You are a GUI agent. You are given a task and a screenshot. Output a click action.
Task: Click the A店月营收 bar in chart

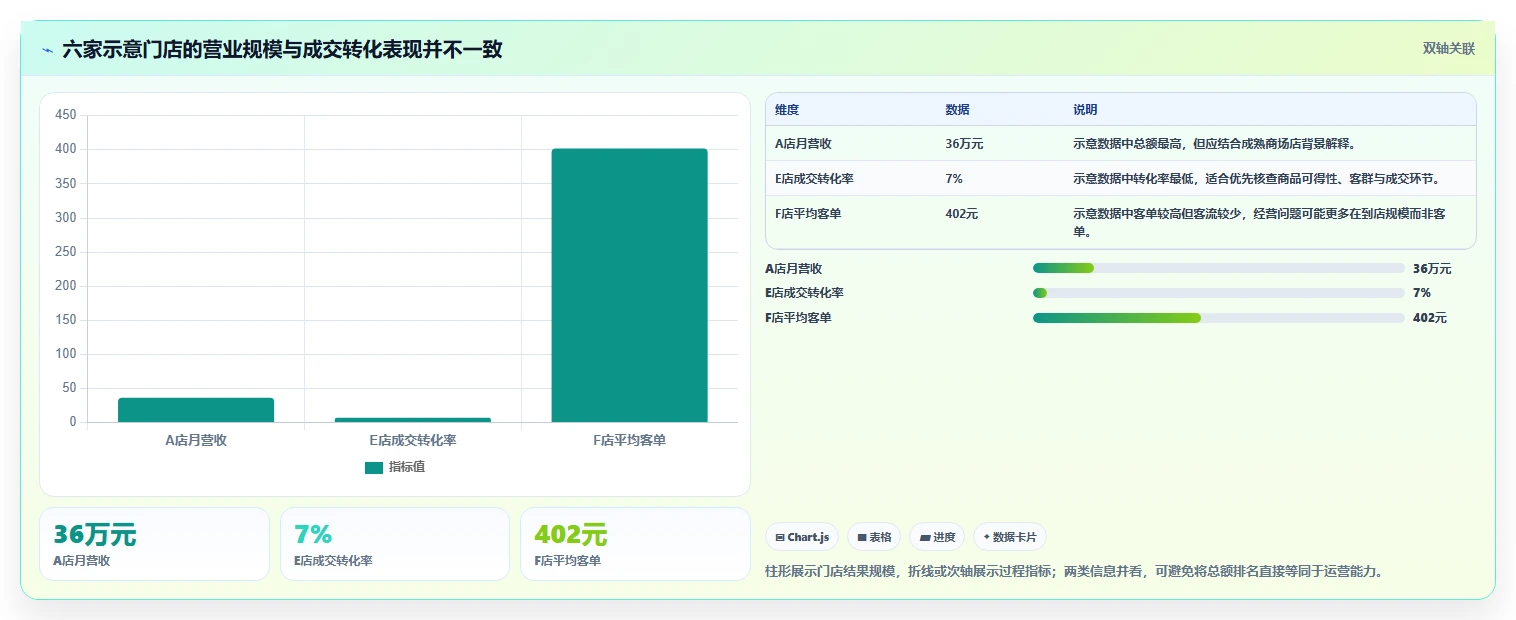click(196, 410)
